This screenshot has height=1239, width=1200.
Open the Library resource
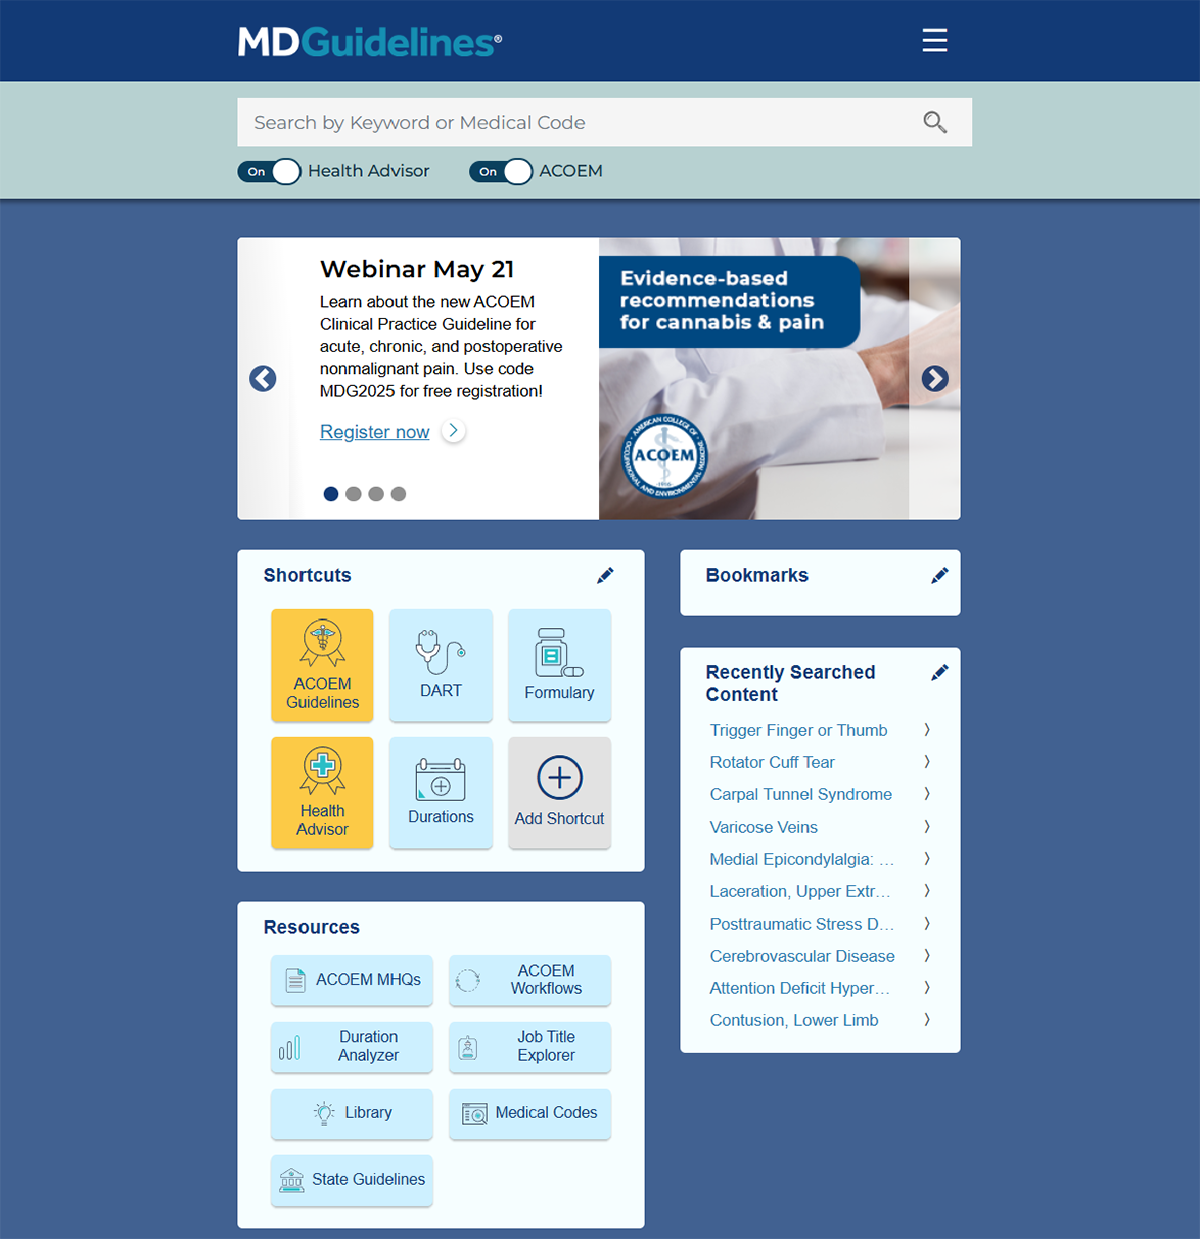(351, 1113)
